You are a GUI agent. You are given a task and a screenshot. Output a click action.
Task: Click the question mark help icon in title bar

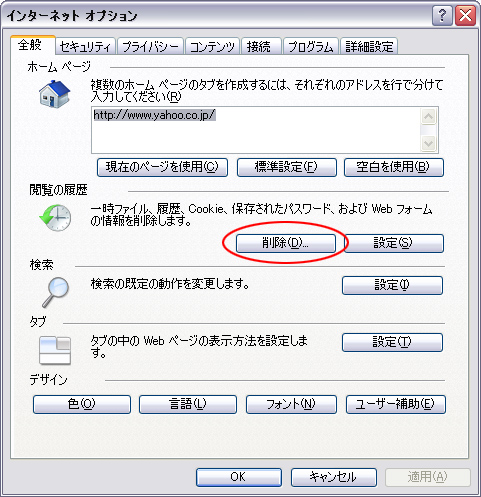point(442,15)
